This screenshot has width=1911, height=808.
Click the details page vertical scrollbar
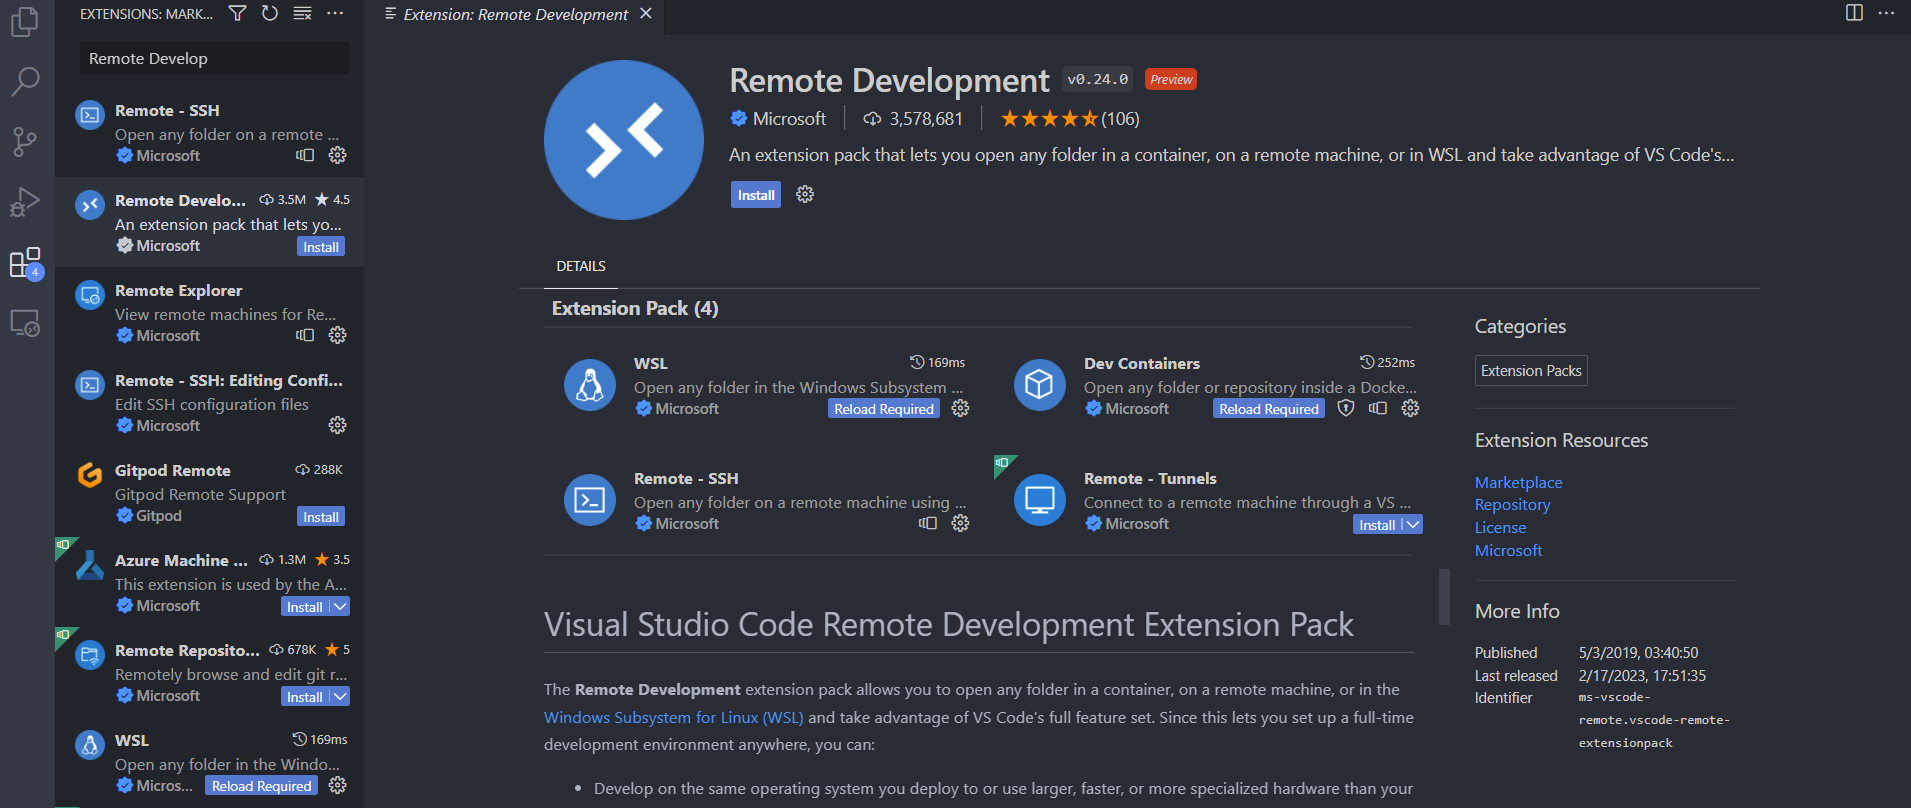1444,597
